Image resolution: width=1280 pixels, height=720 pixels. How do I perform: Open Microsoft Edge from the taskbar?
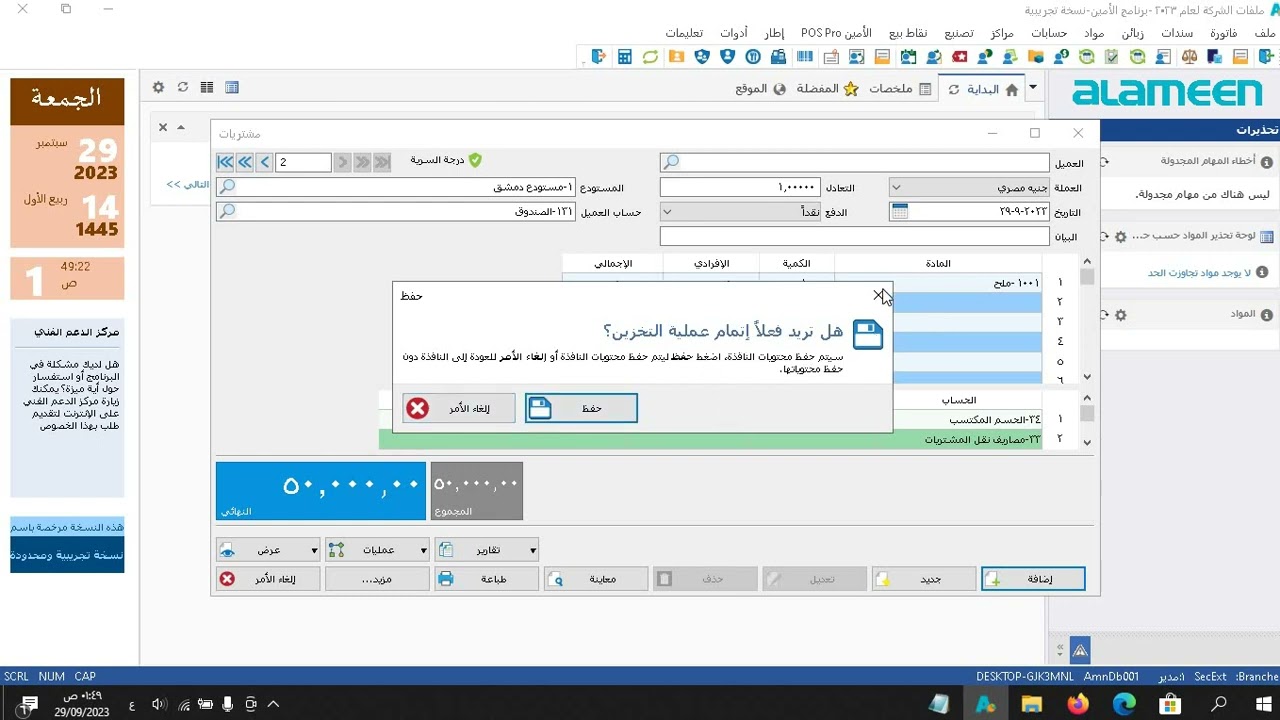(x=1123, y=704)
